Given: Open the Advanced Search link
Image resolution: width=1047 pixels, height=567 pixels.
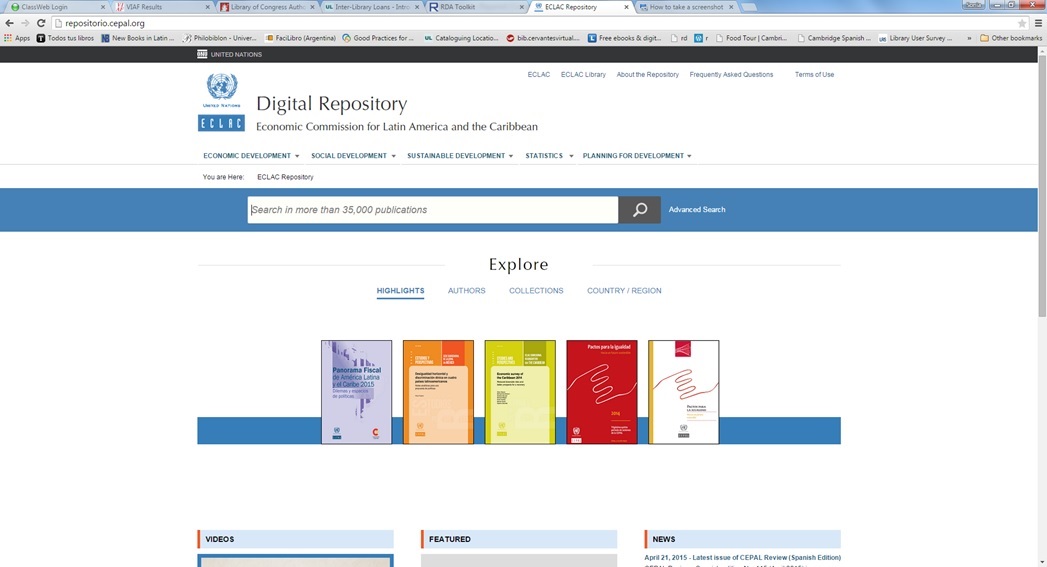Looking at the screenshot, I should pos(697,210).
